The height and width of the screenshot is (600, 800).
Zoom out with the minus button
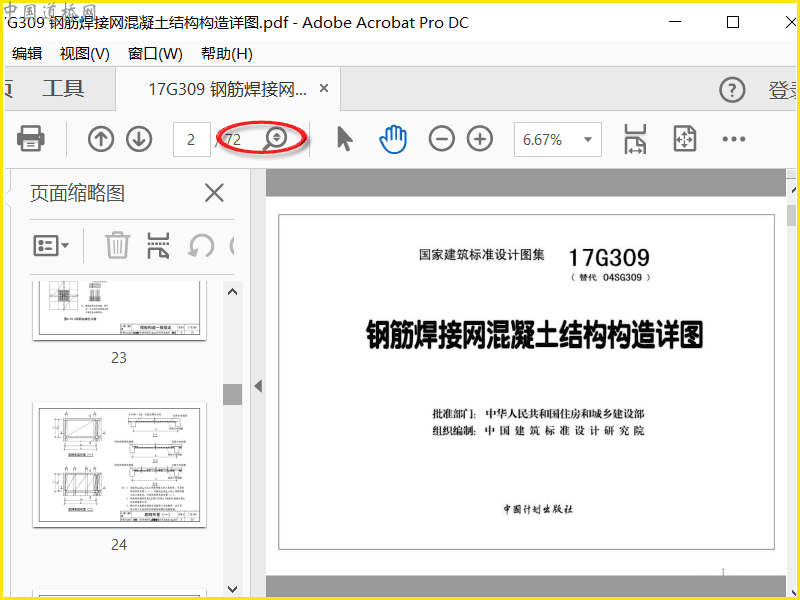441,139
